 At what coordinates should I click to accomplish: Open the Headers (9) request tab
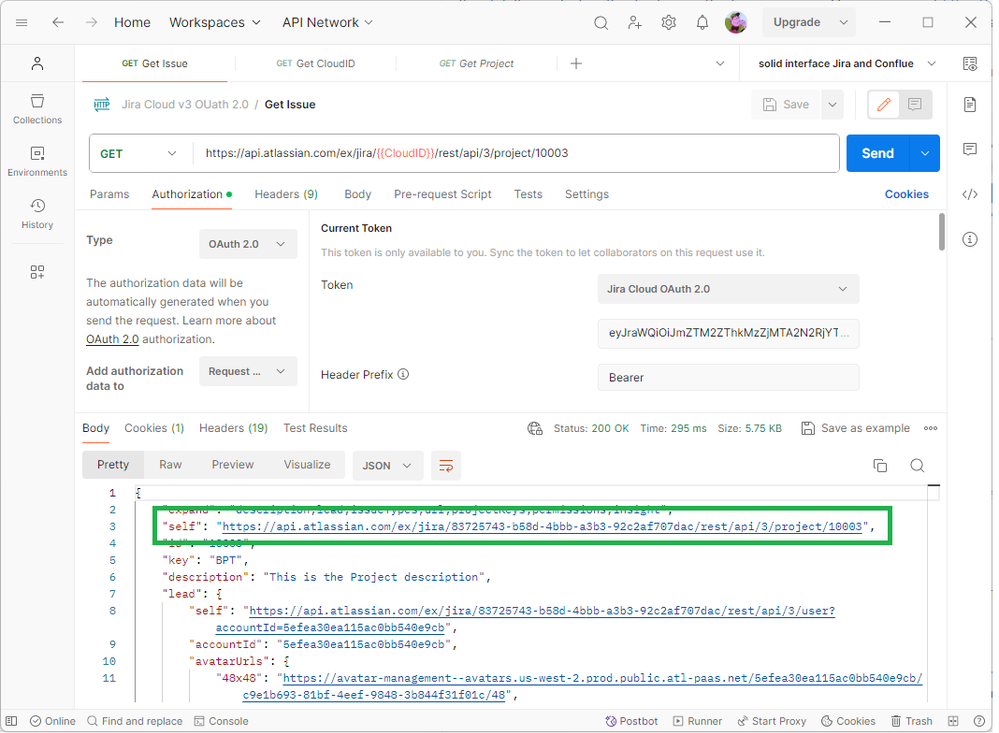click(x=286, y=194)
